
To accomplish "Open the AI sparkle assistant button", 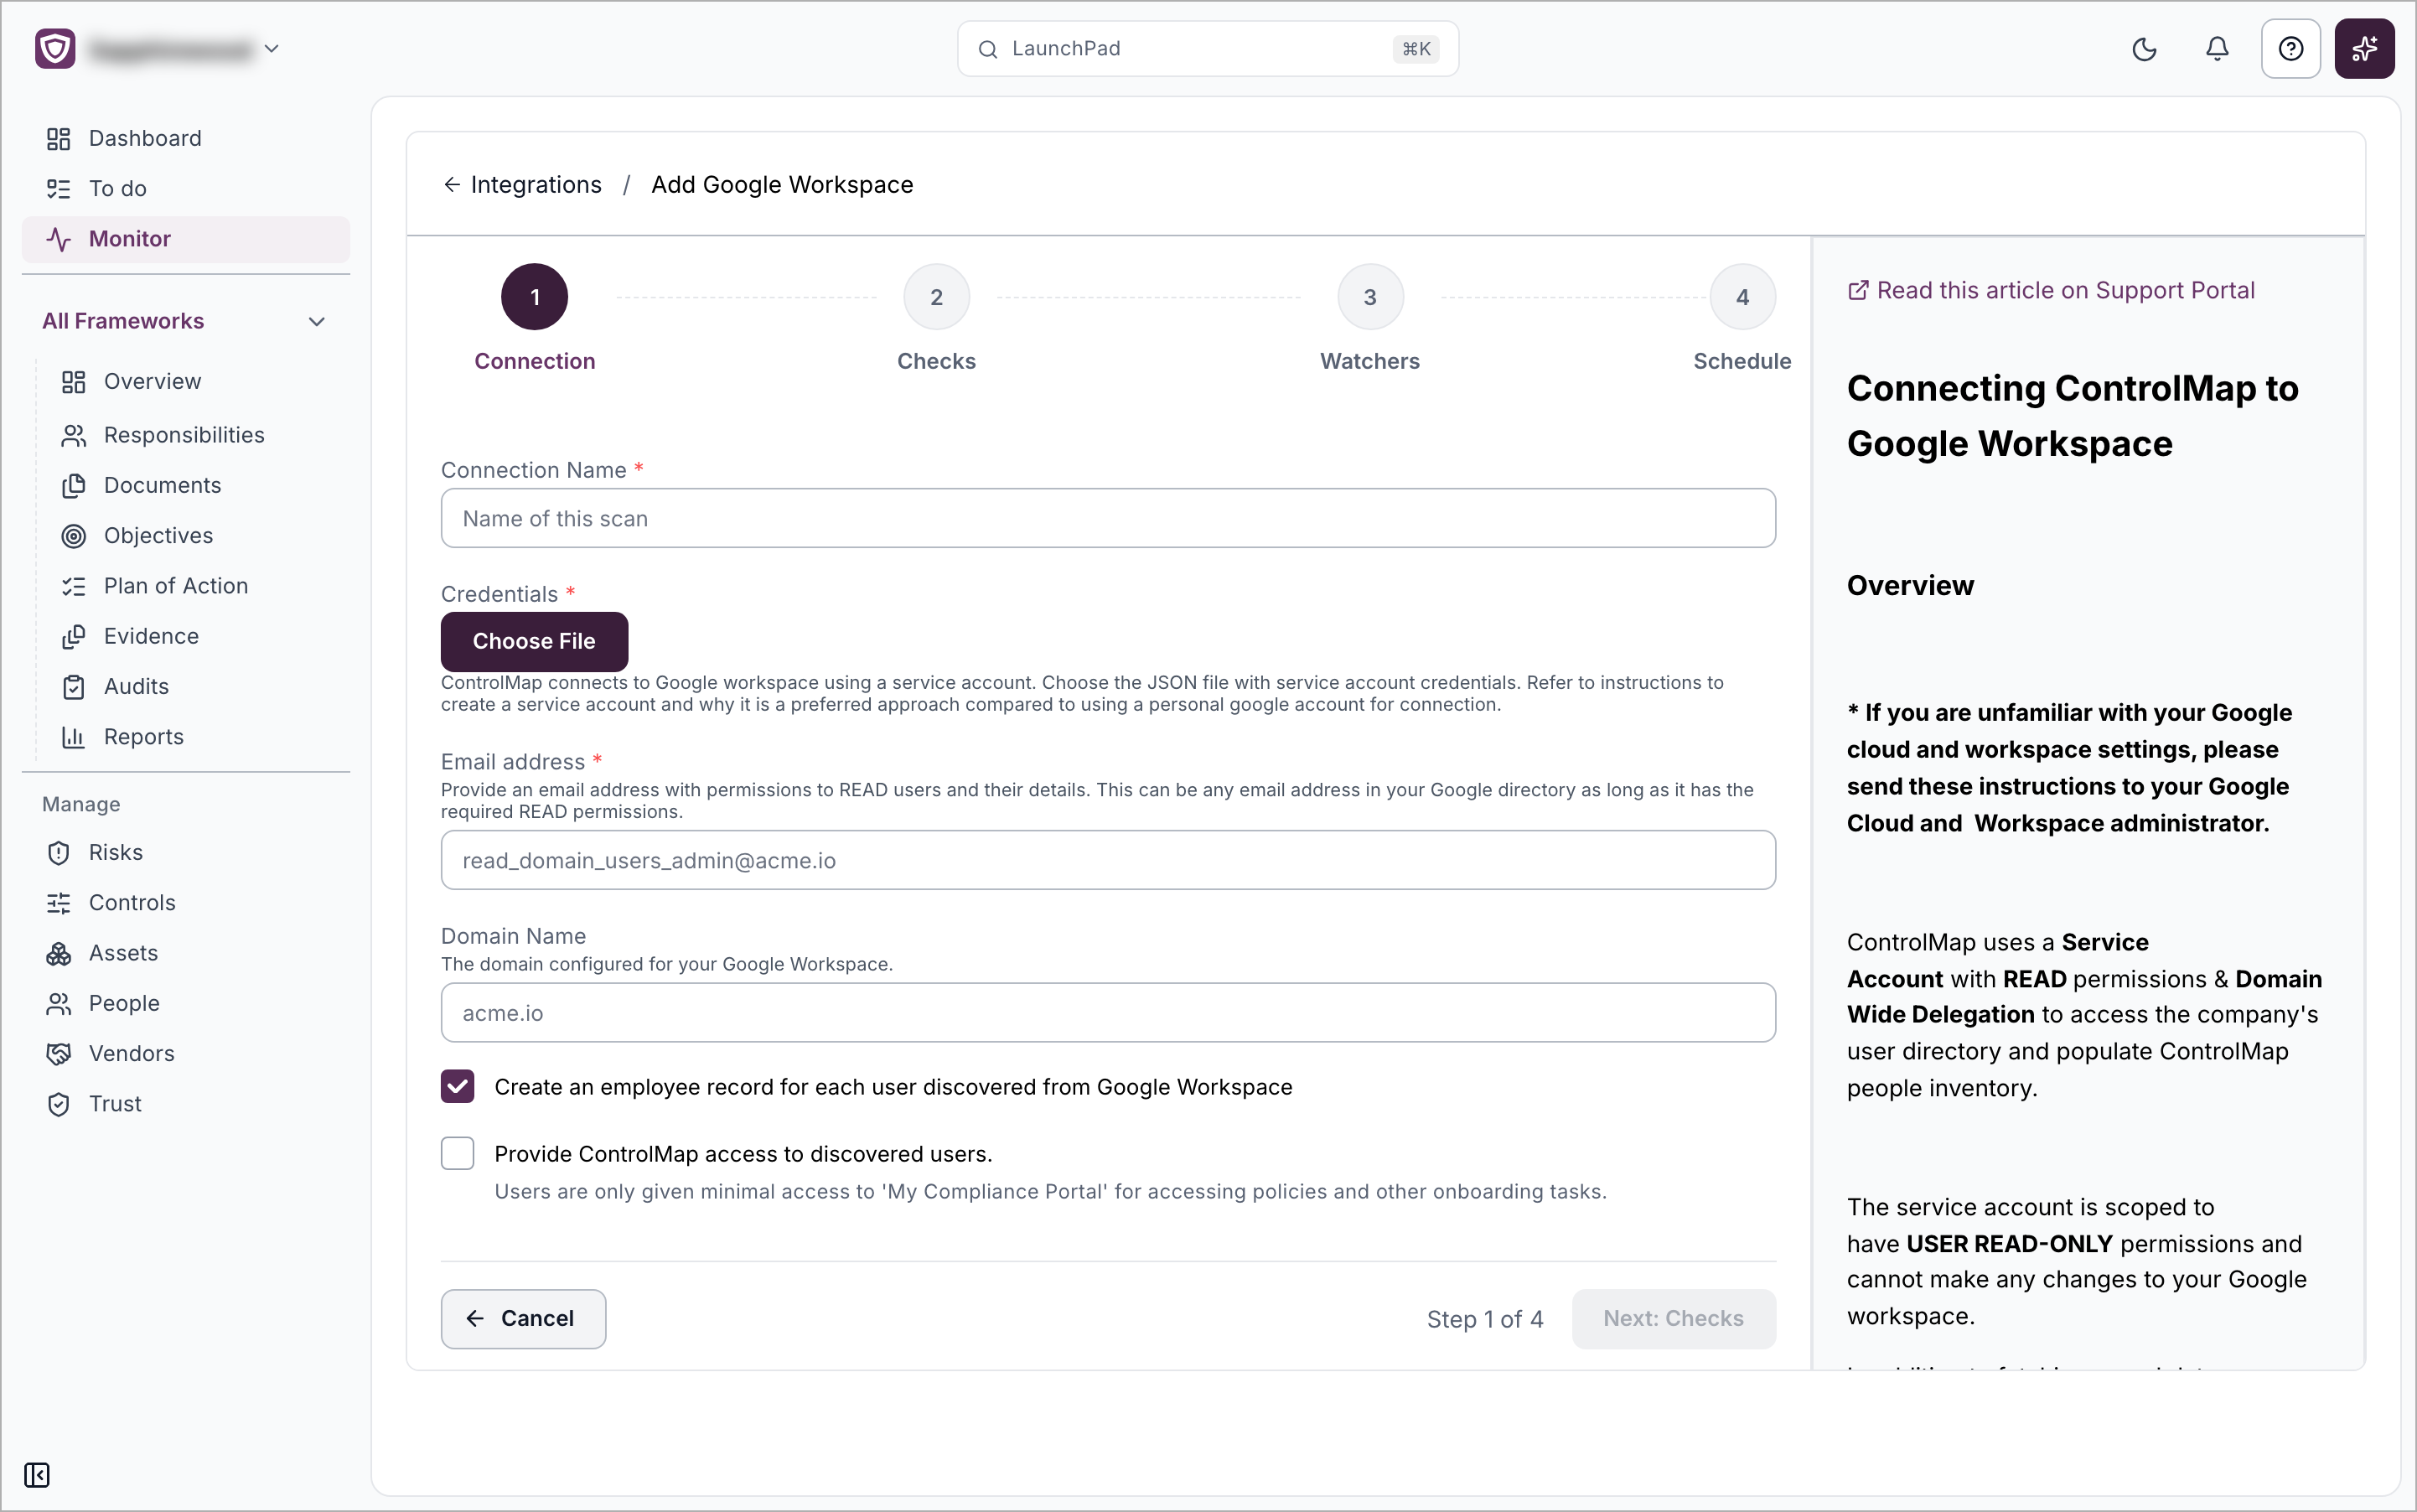I will point(2364,49).
